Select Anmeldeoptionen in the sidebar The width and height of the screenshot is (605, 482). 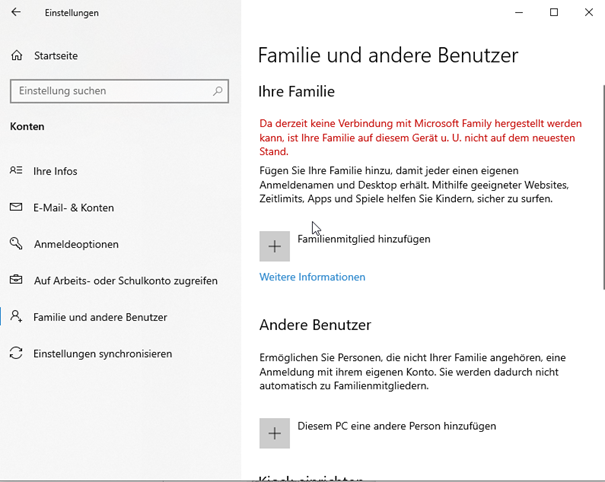point(76,244)
